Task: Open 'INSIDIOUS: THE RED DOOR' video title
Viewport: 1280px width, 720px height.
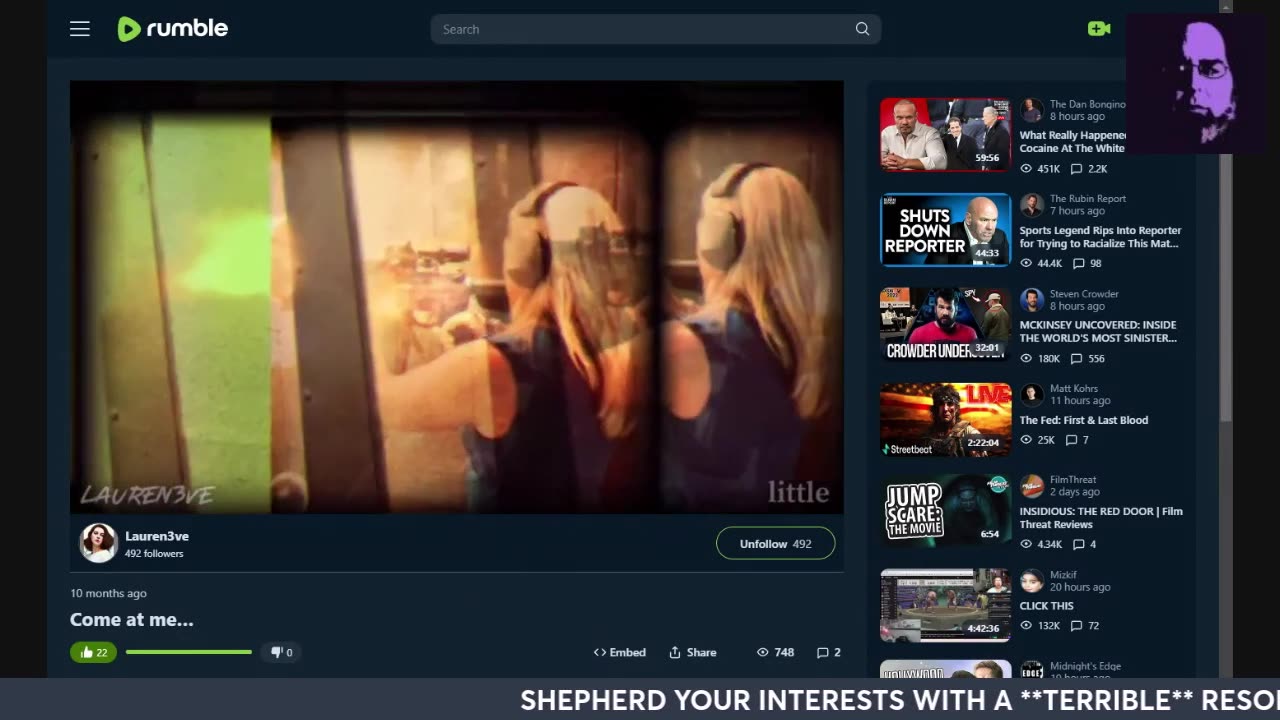Action: (x=1101, y=518)
